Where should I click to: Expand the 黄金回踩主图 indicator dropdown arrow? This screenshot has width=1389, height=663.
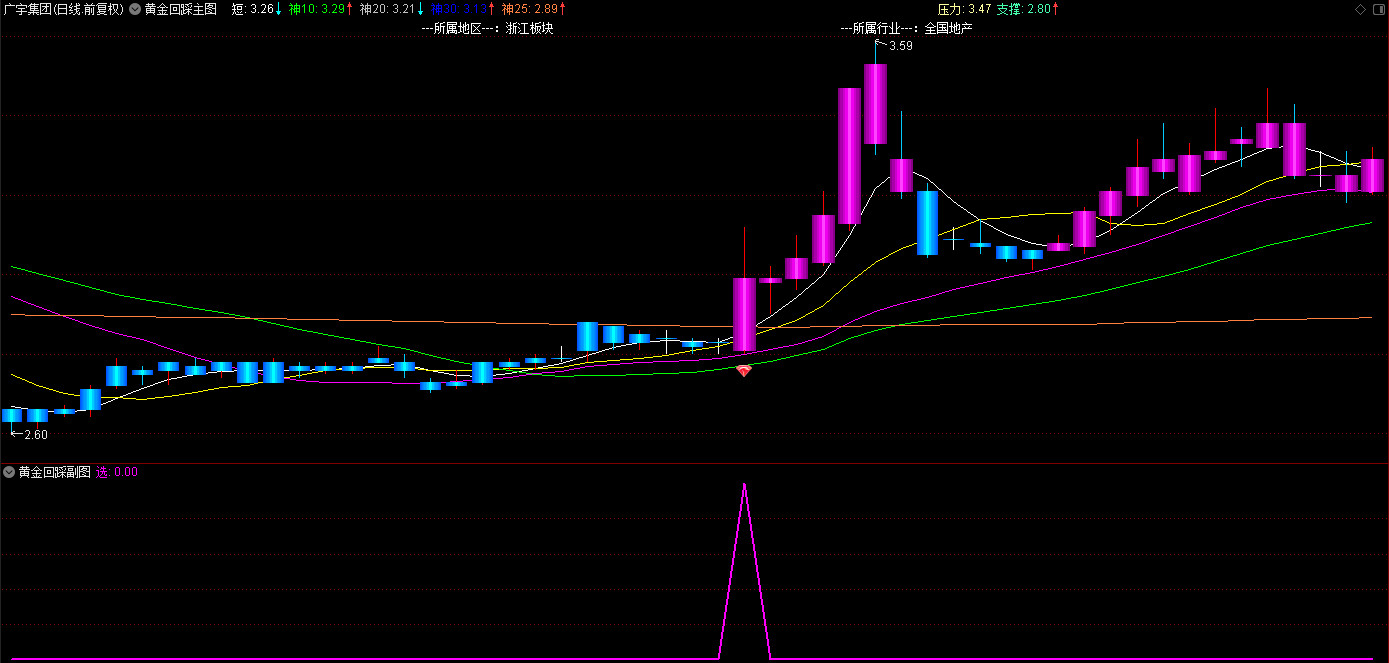tap(134, 9)
